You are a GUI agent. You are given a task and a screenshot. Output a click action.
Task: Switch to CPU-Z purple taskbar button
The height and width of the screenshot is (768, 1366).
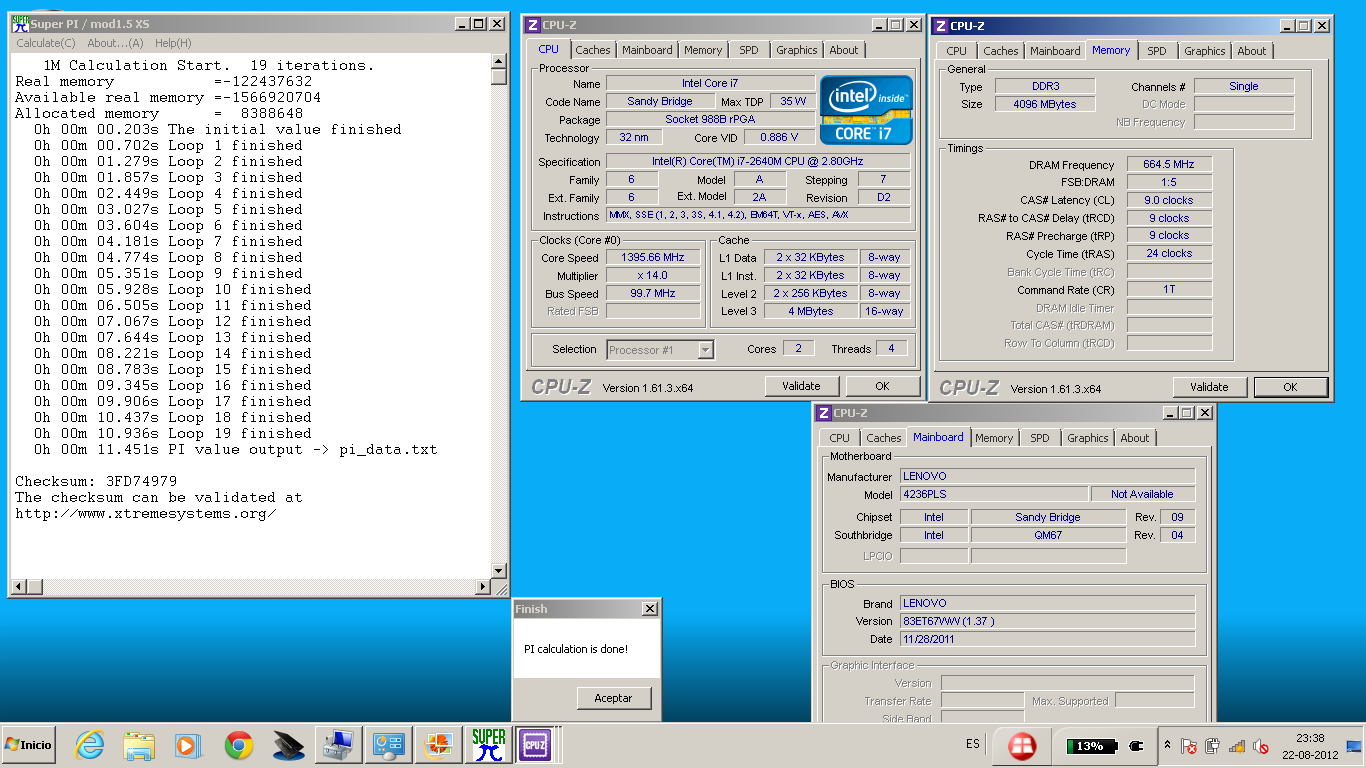pos(535,745)
